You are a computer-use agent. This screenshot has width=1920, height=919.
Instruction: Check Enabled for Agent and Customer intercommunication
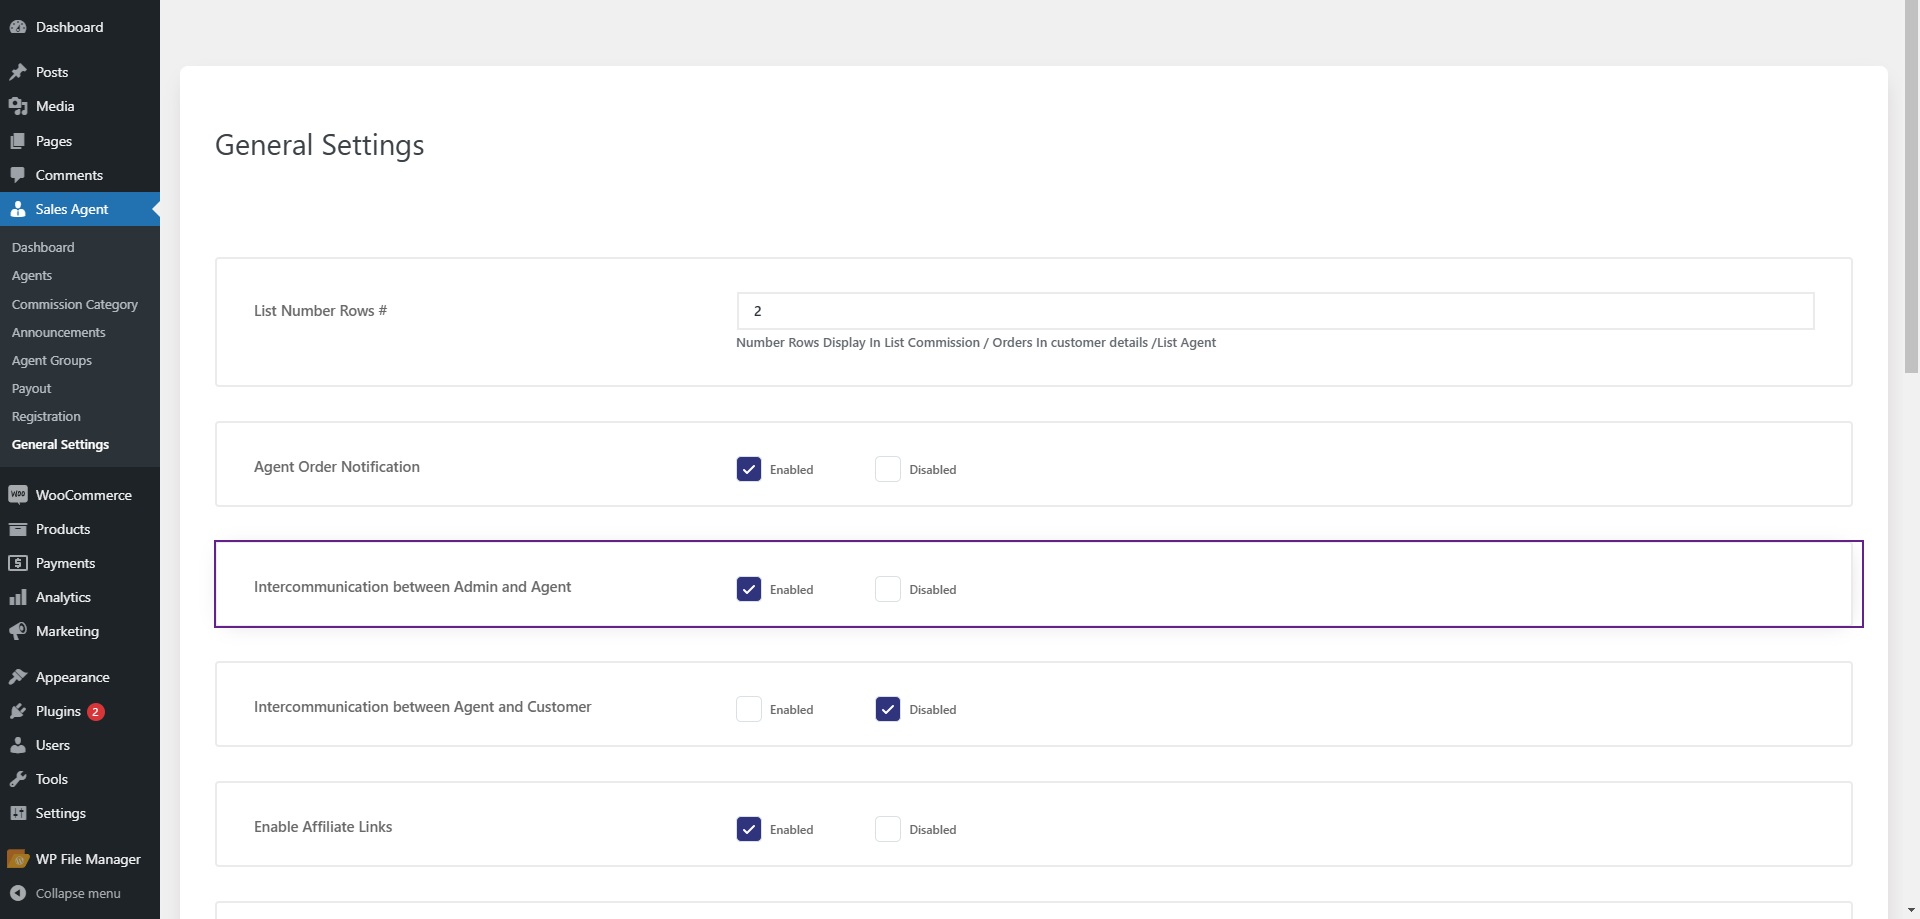pos(749,709)
